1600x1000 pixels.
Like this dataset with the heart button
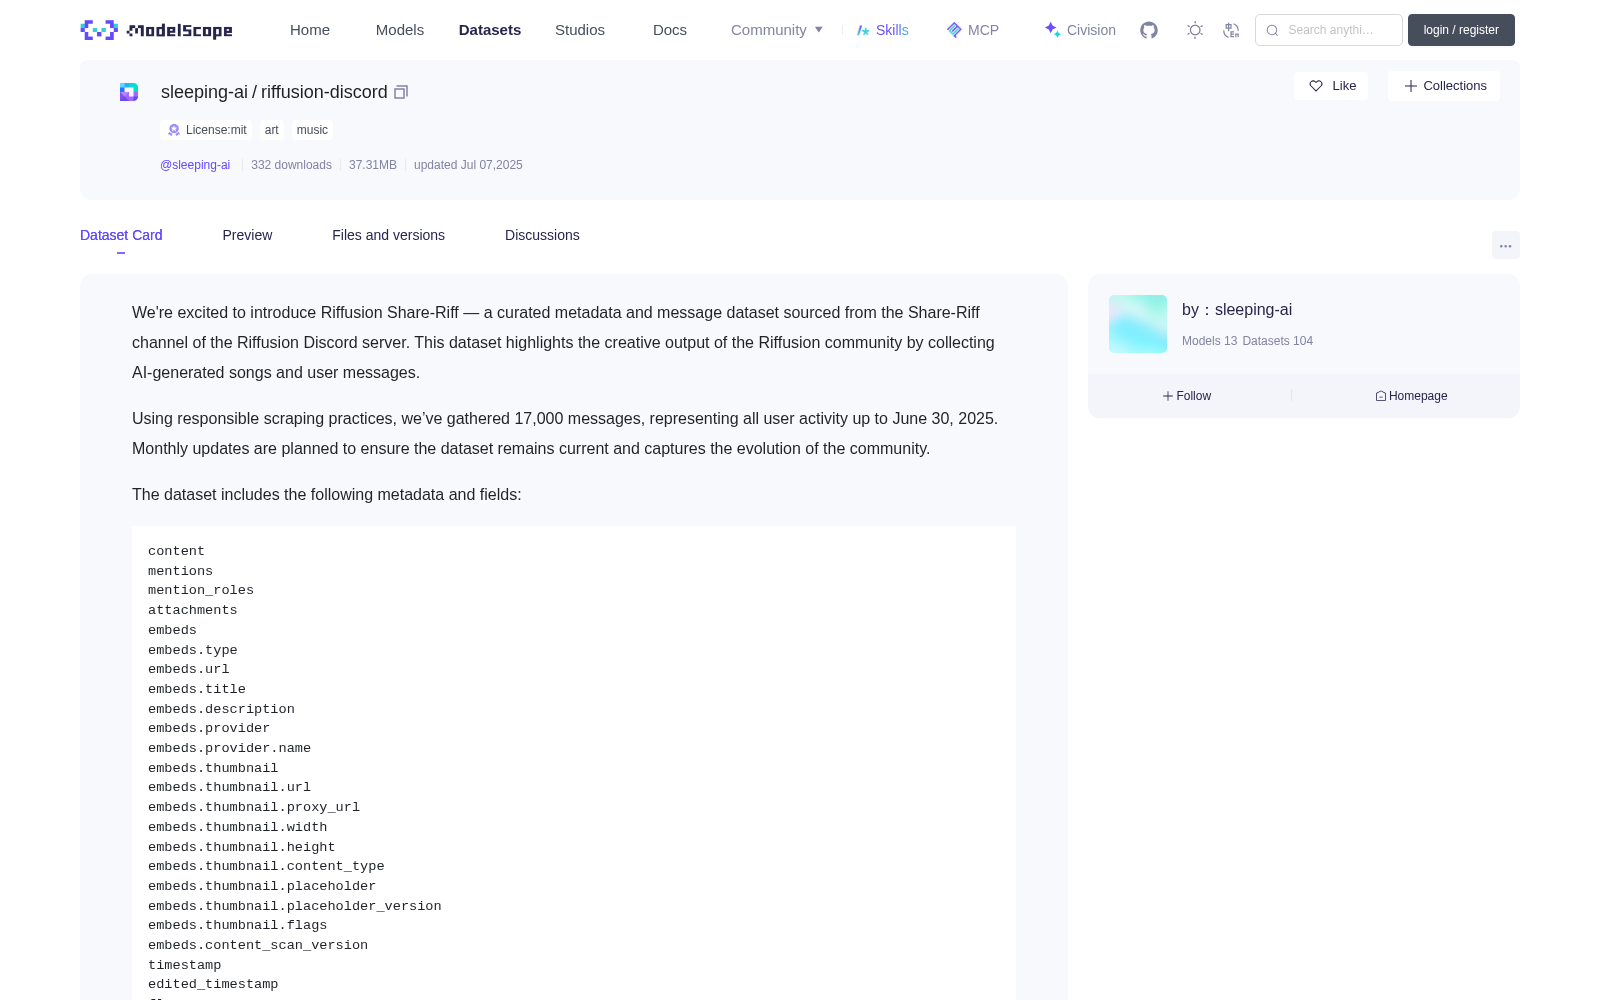point(1331,86)
